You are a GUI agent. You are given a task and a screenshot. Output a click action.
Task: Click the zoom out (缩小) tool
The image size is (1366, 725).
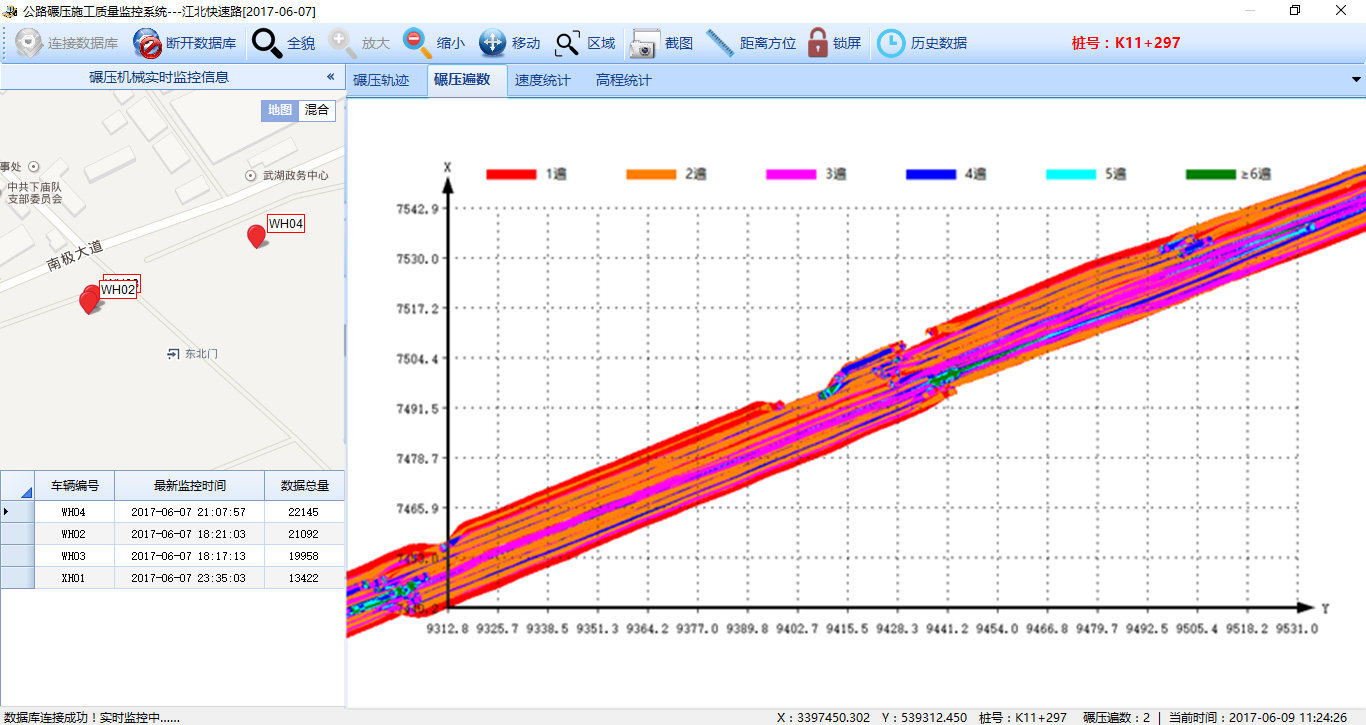point(417,43)
